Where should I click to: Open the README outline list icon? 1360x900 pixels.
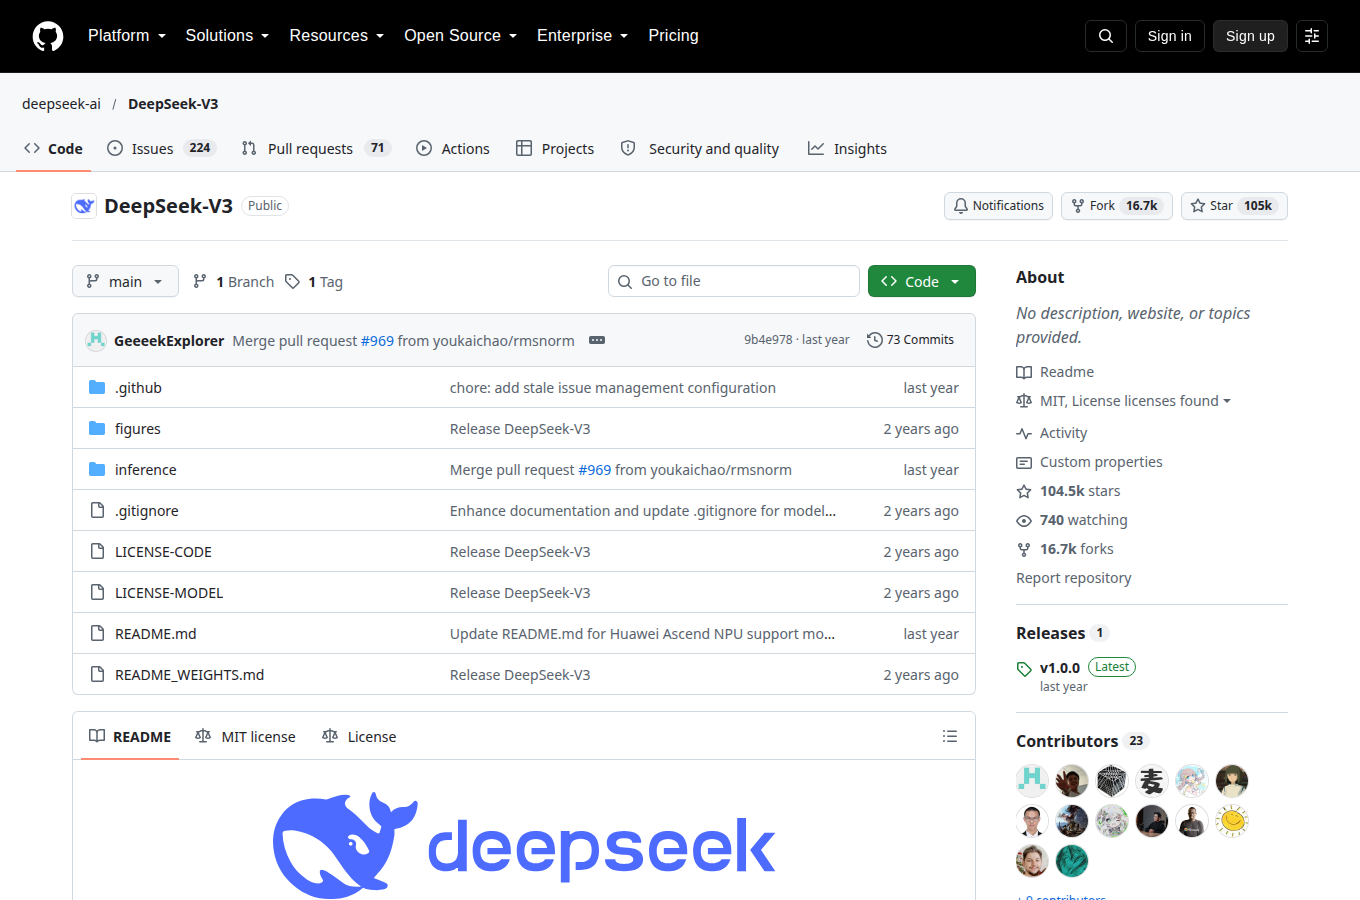(x=950, y=736)
